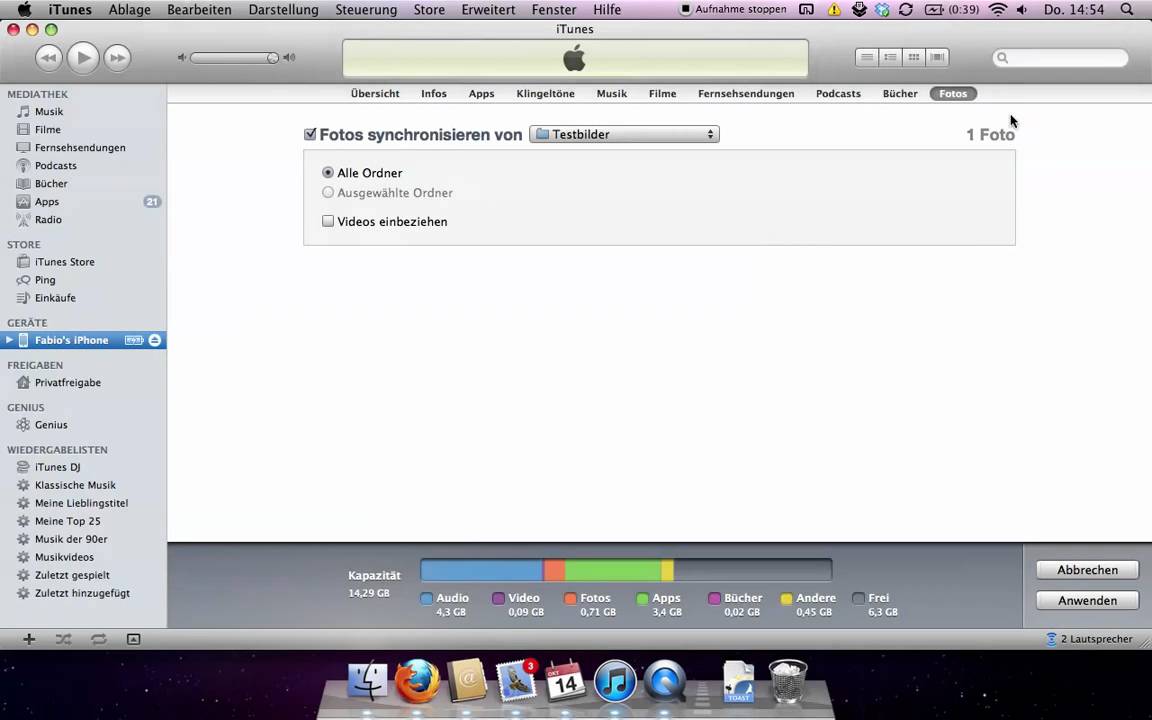Screen dimensions: 1152x720
Task: Show or hide the artwork viewer
Action: click(133, 639)
